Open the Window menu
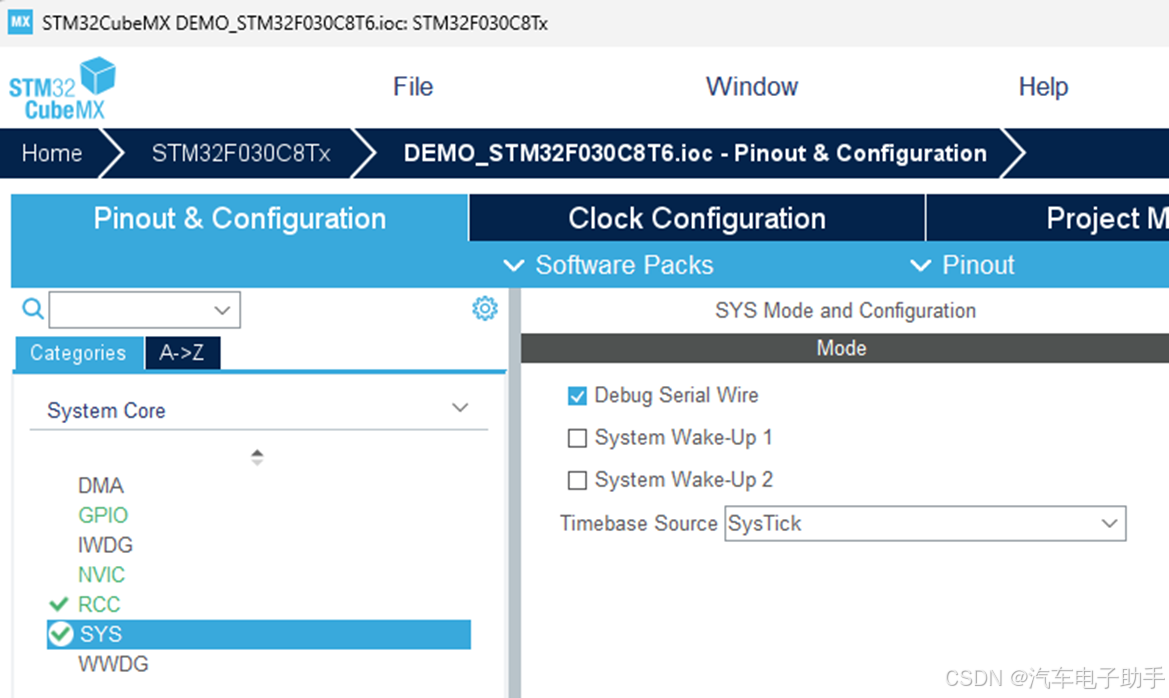Image resolution: width=1169 pixels, height=698 pixels. tap(752, 87)
